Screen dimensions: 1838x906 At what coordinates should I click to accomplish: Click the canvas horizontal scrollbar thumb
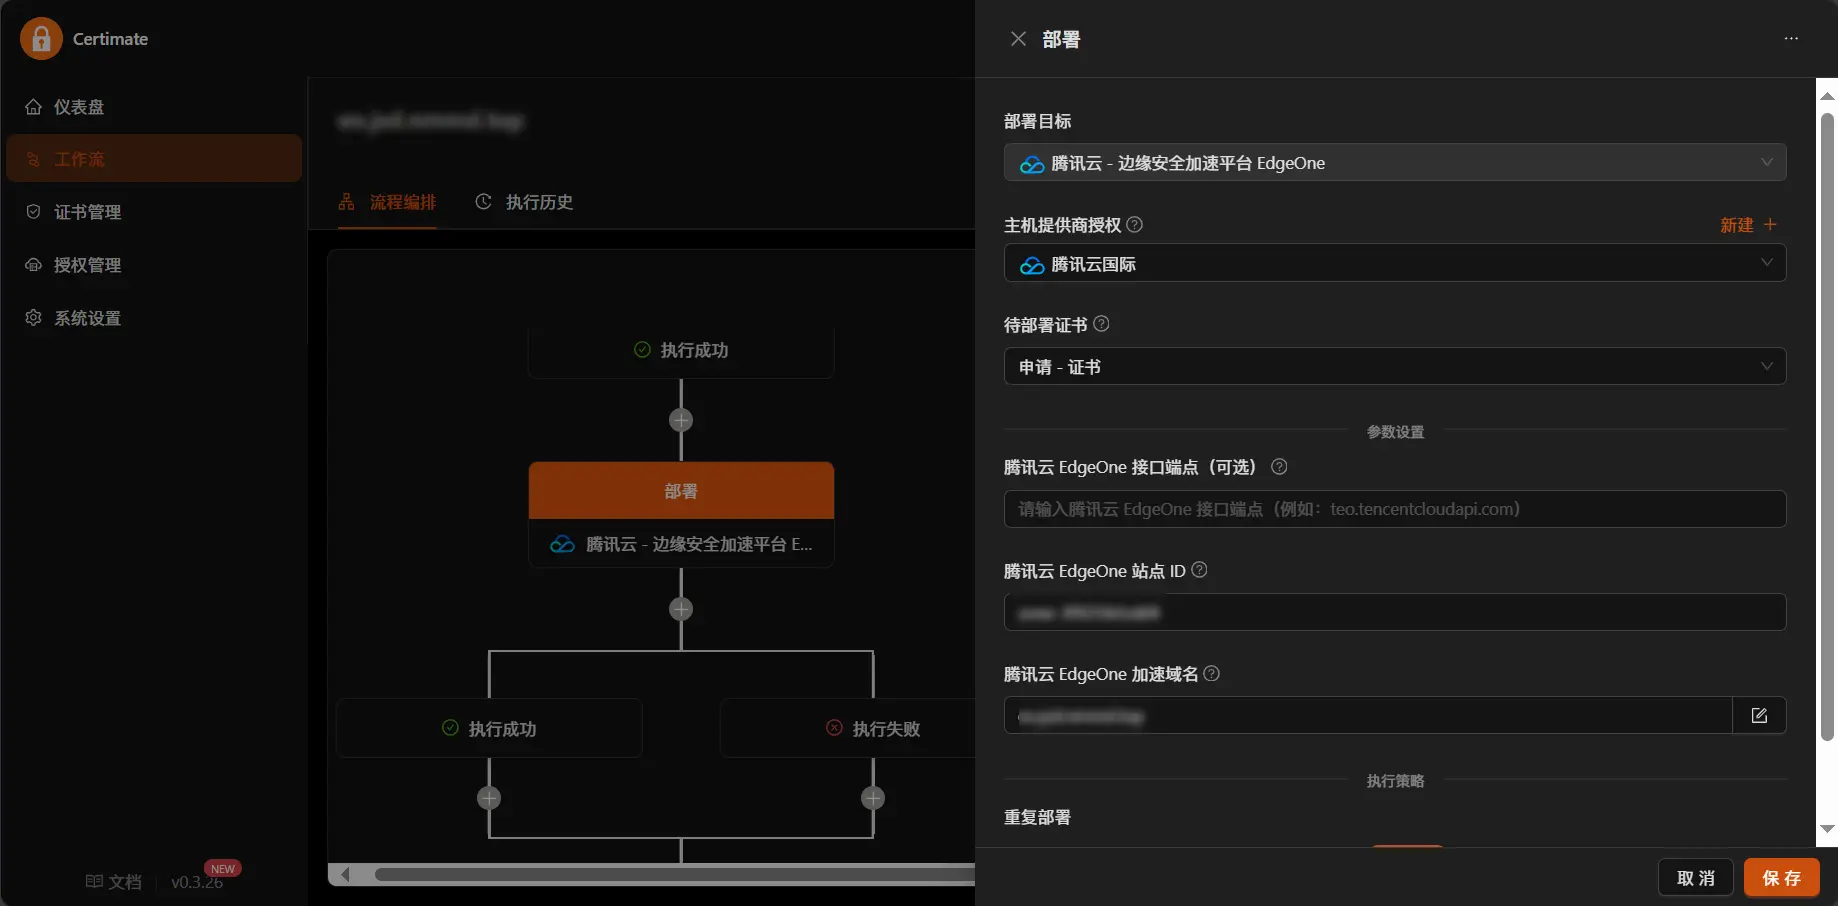[675, 875]
